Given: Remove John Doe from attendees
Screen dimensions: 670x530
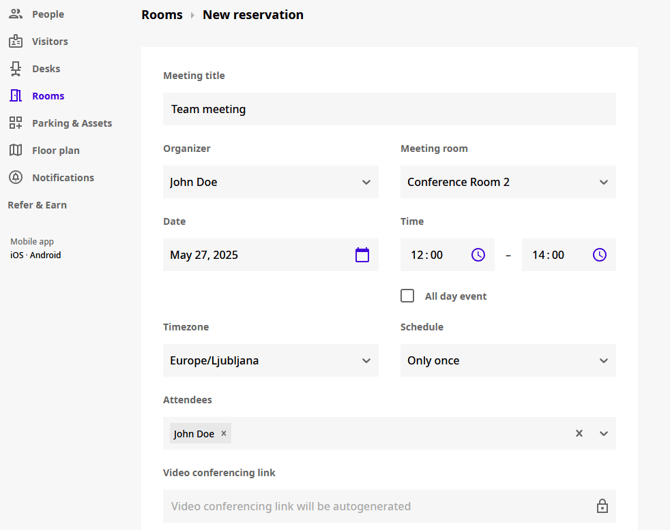Looking at the screenshot, I should (x=224, y=433).
